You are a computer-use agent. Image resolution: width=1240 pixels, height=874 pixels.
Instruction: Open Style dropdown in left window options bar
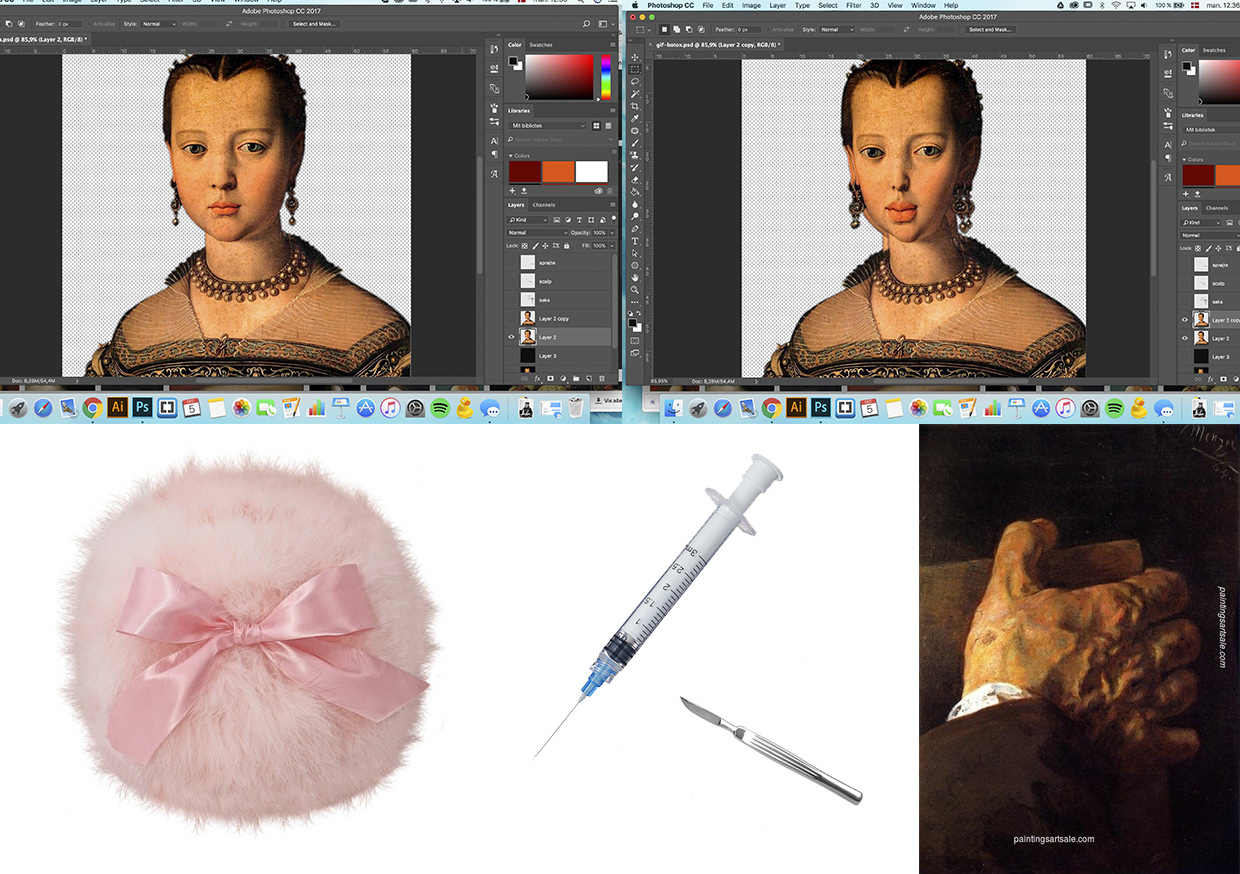pyautogui.click(x=159, y=22)
